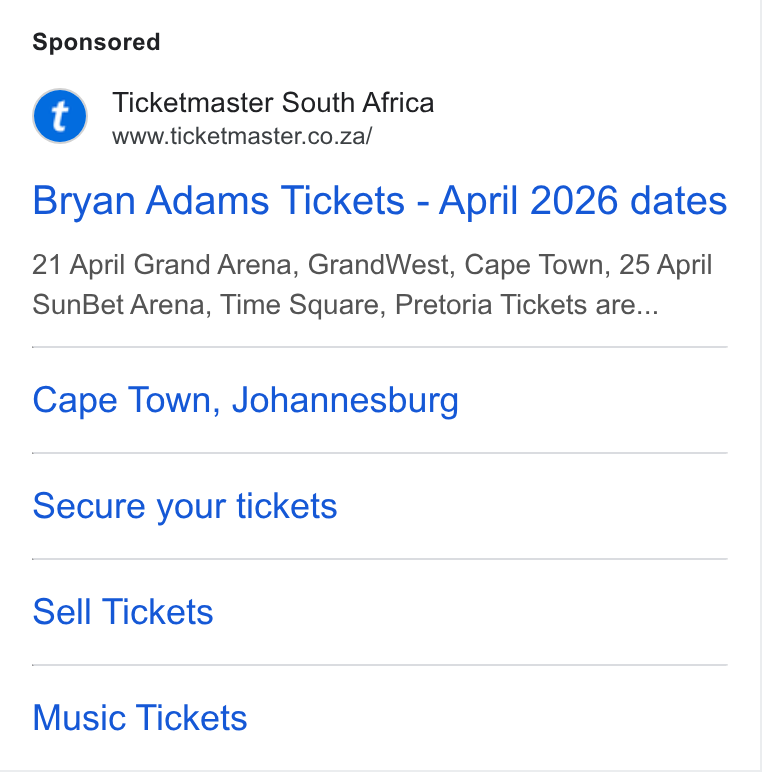Open the Sell Tickets sitelink
Screen dimensions: 762x772
click(x=123, y=611)
